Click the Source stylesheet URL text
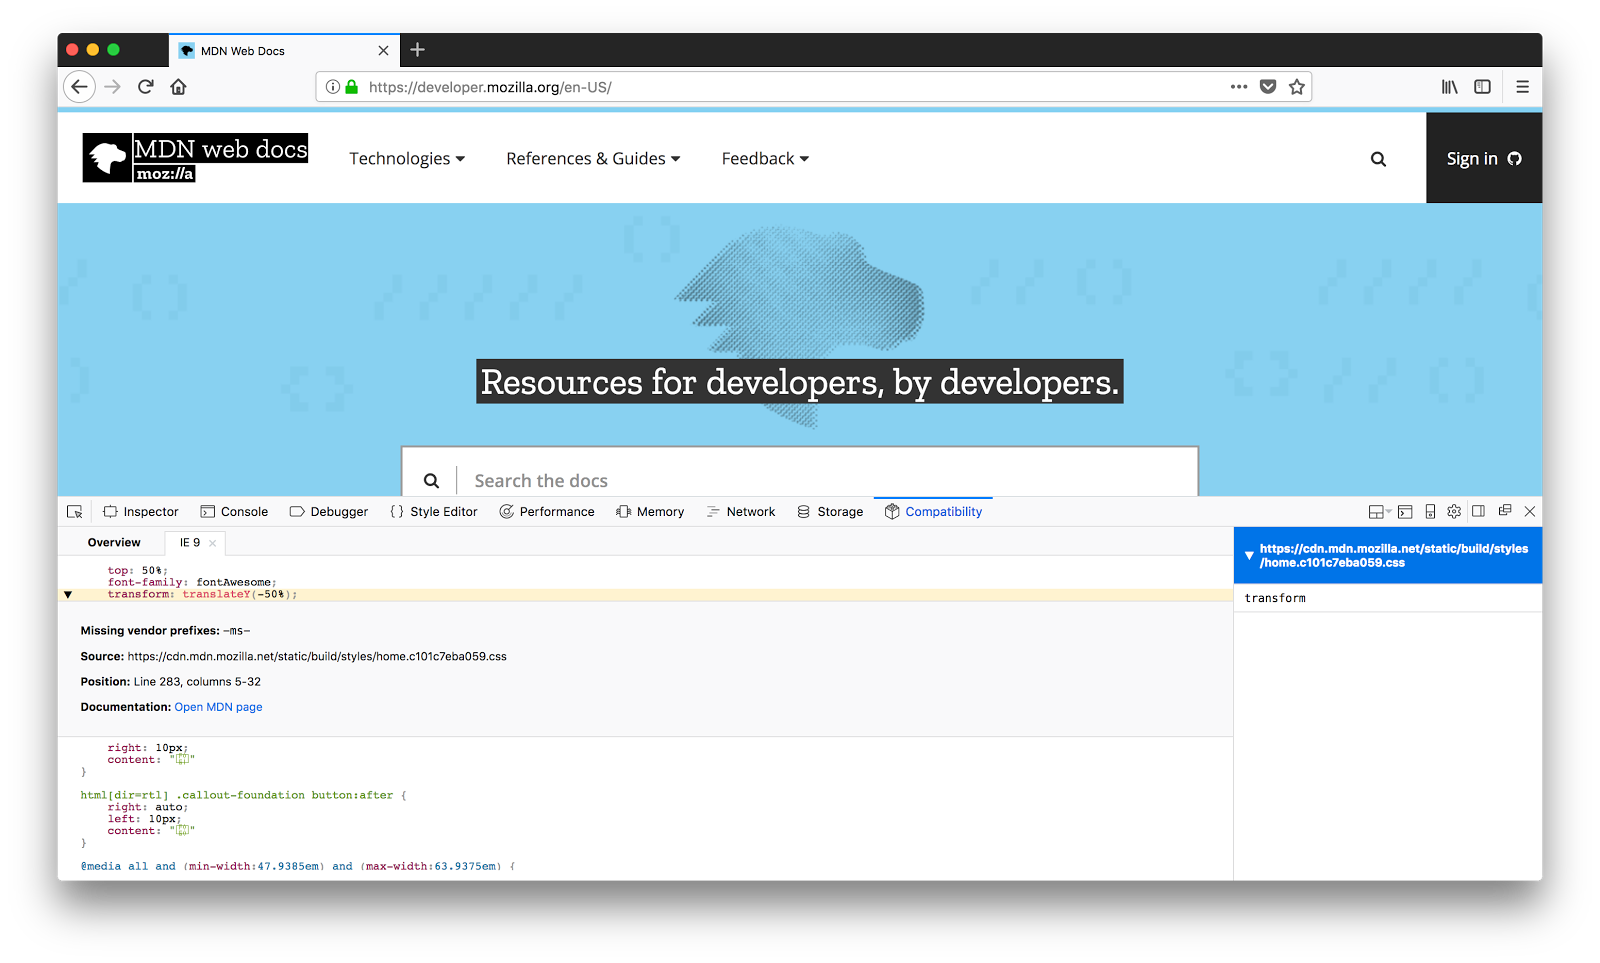This screenshot has width=1600, height=963. click(x=317, y=657)
